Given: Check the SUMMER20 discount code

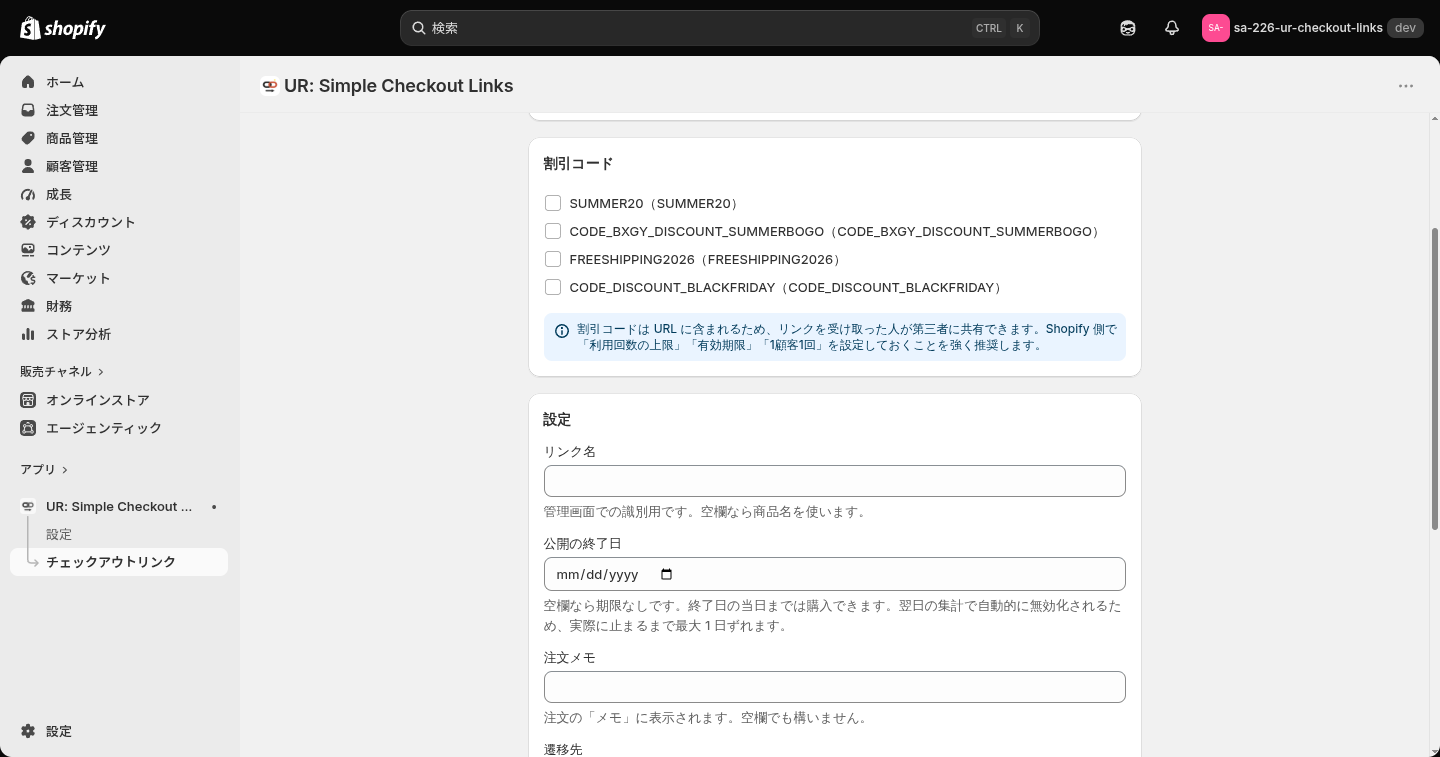Looking at the screenshot, I should [553, 203].
